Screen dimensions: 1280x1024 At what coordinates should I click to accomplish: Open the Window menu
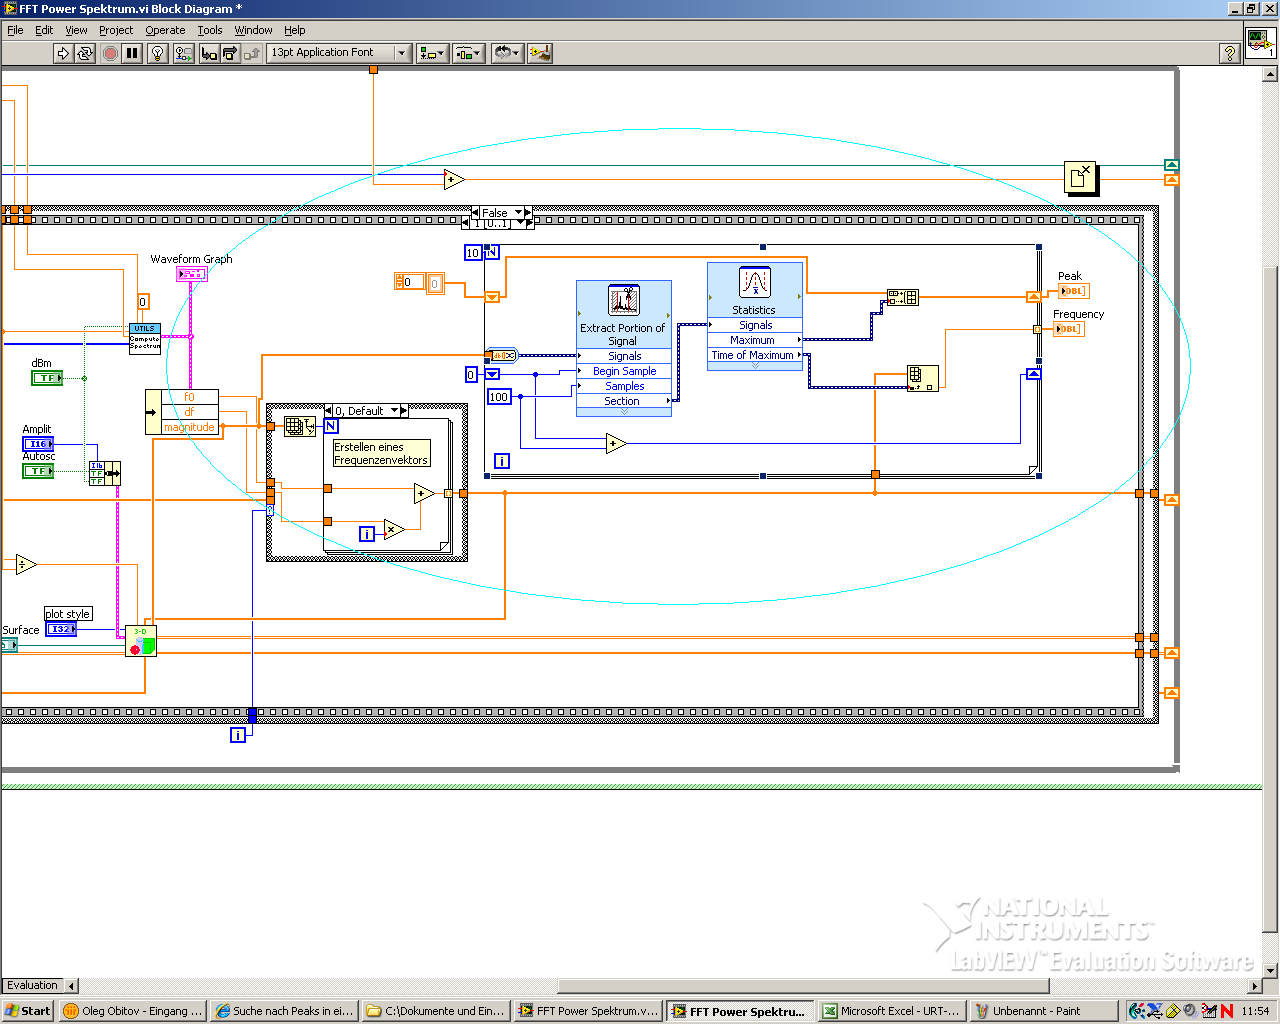253,30
